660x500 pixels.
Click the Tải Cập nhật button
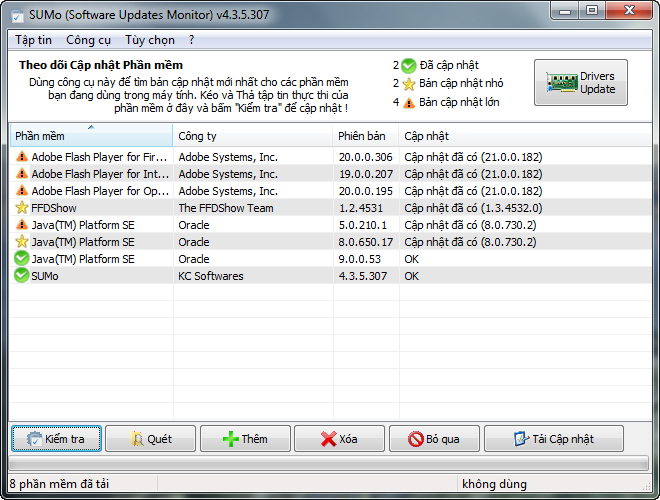coord(554,439)
